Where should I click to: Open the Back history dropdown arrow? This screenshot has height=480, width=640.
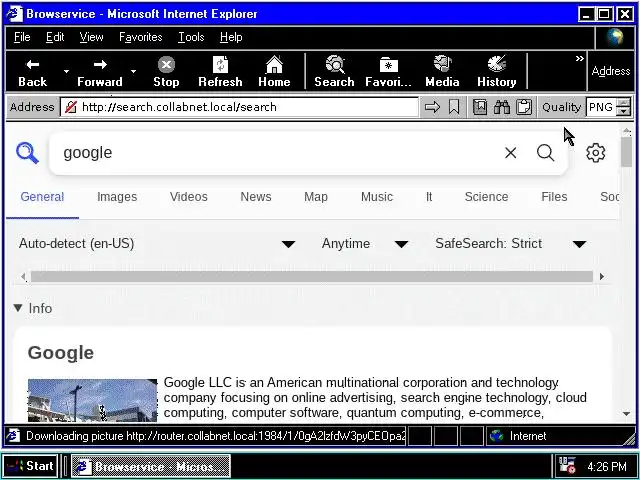click(66, 71)
